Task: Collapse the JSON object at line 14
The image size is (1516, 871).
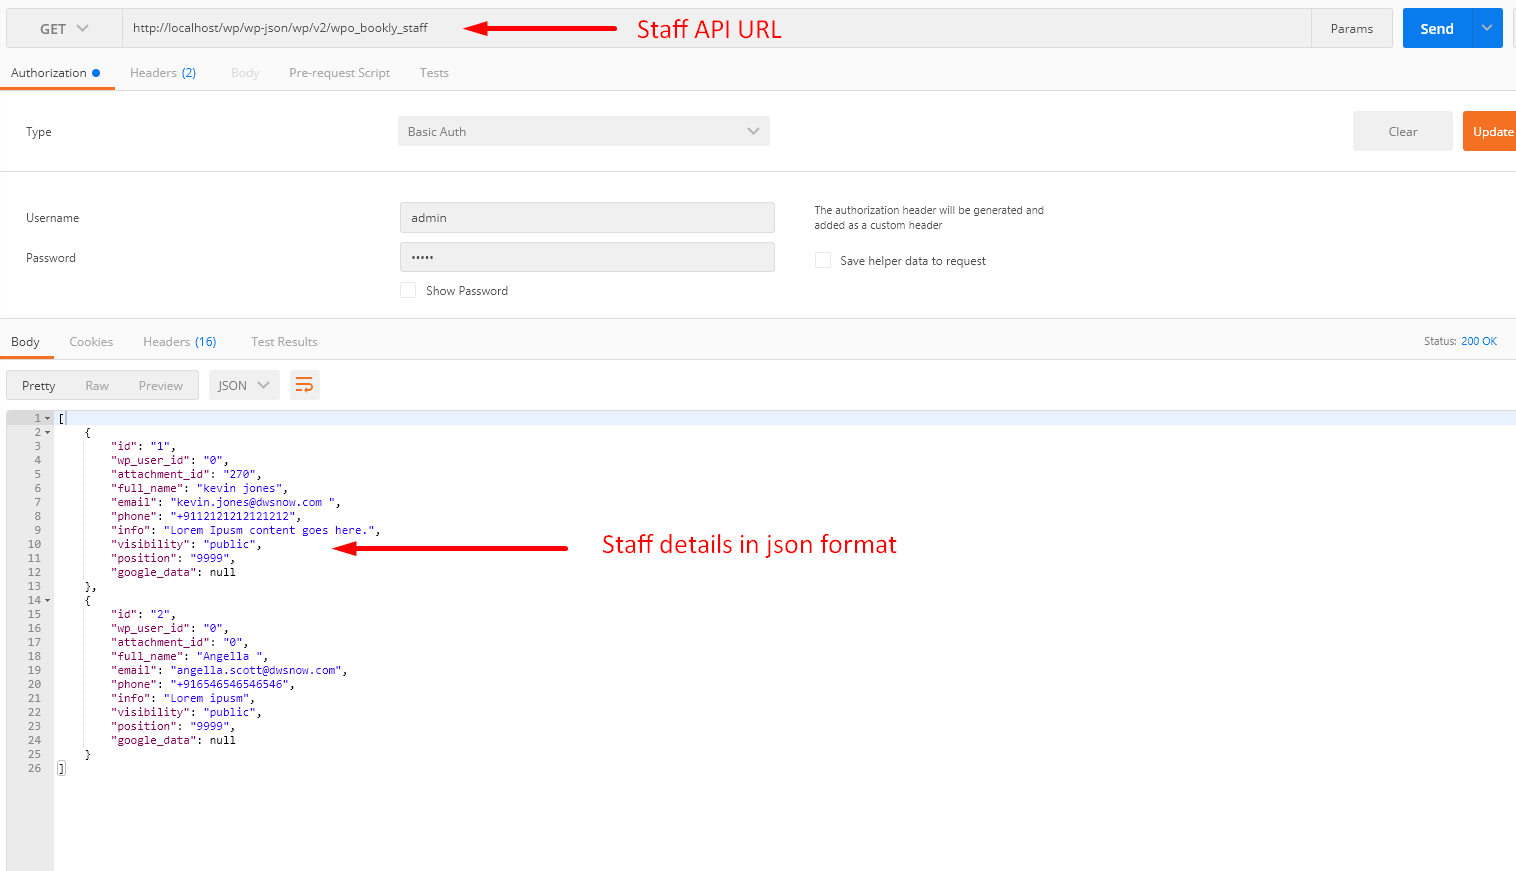Action: [47, 600]
